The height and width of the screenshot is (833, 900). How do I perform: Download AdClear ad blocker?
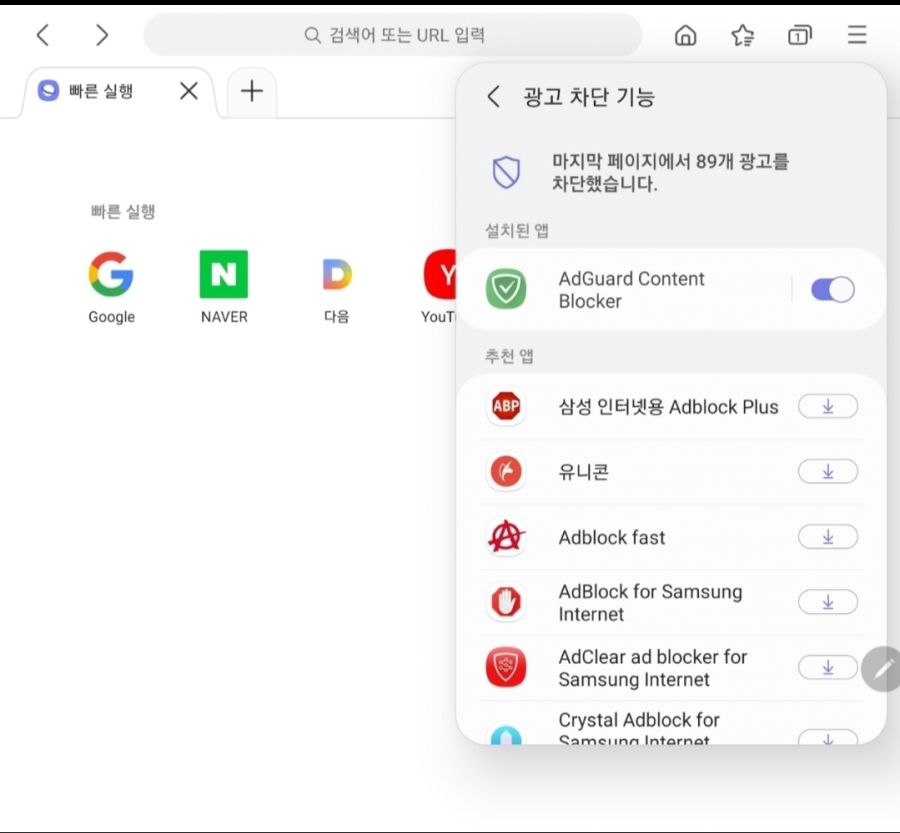tap(828, 667)
